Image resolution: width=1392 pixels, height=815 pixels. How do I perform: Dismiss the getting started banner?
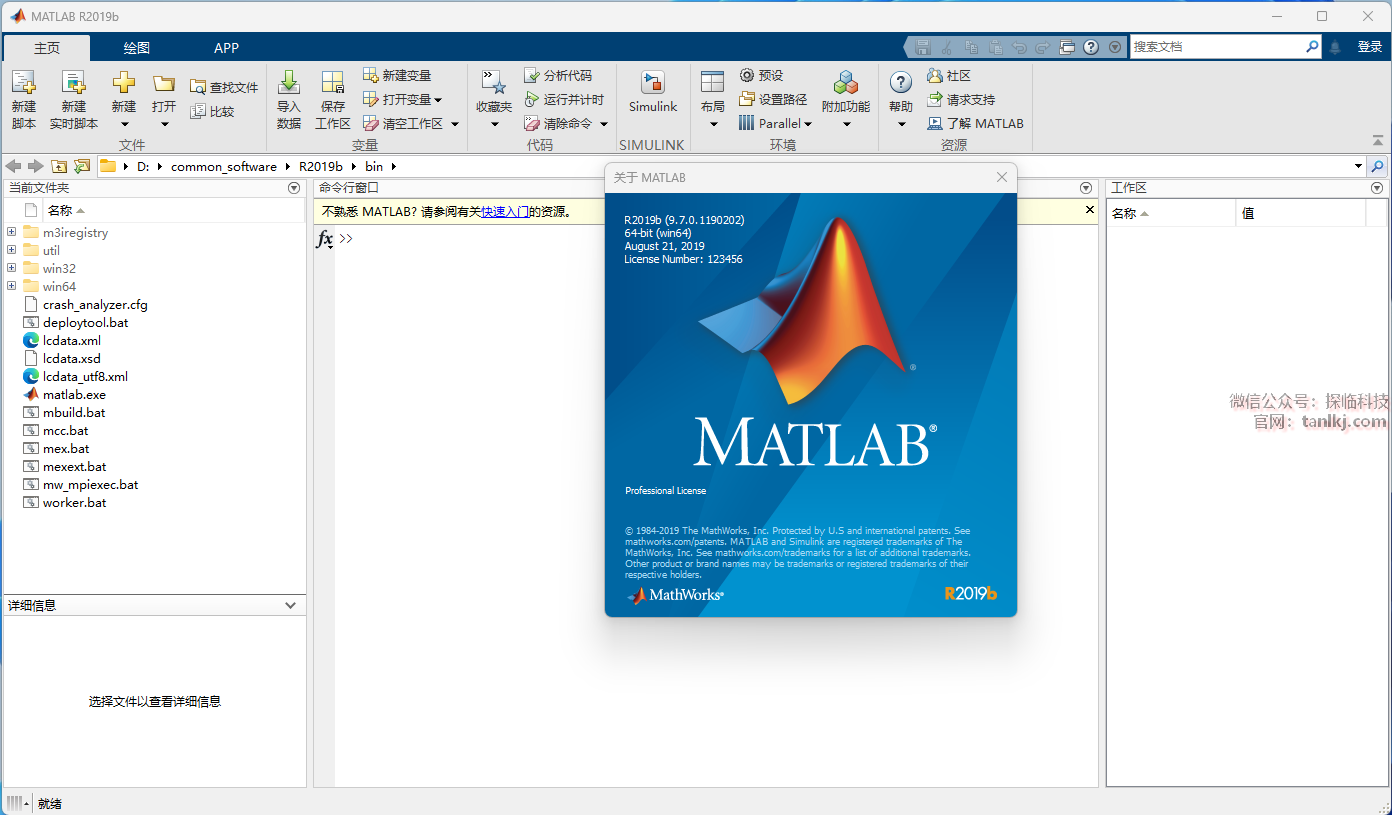click(x=1090, y=210)
